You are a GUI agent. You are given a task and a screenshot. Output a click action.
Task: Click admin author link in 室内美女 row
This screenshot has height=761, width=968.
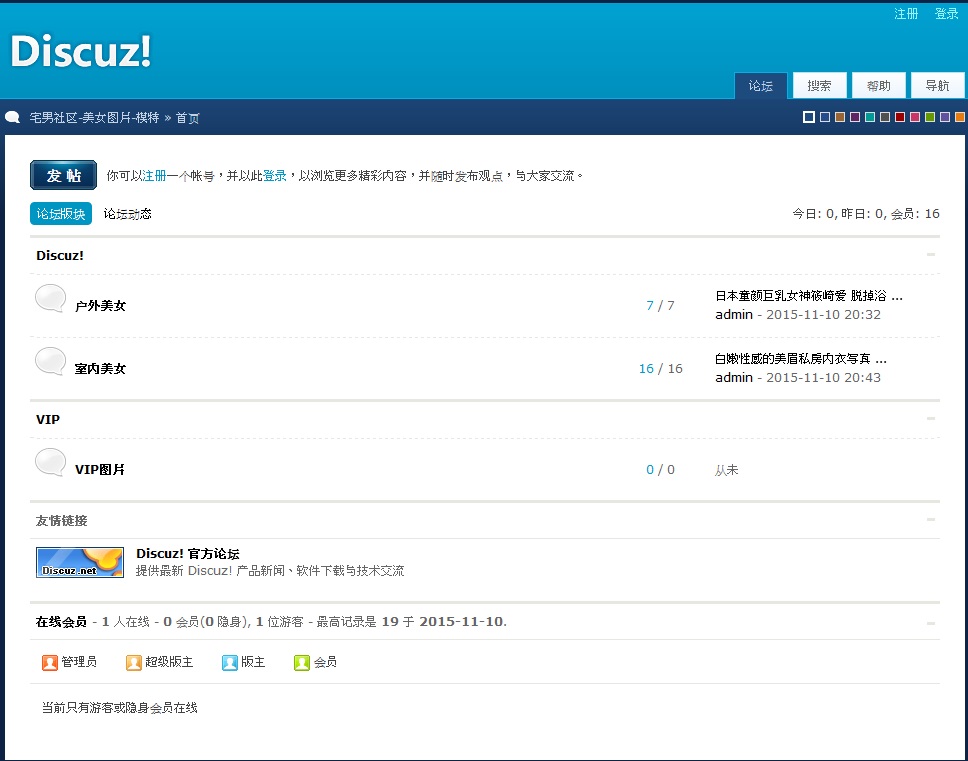tap(734, 378)
